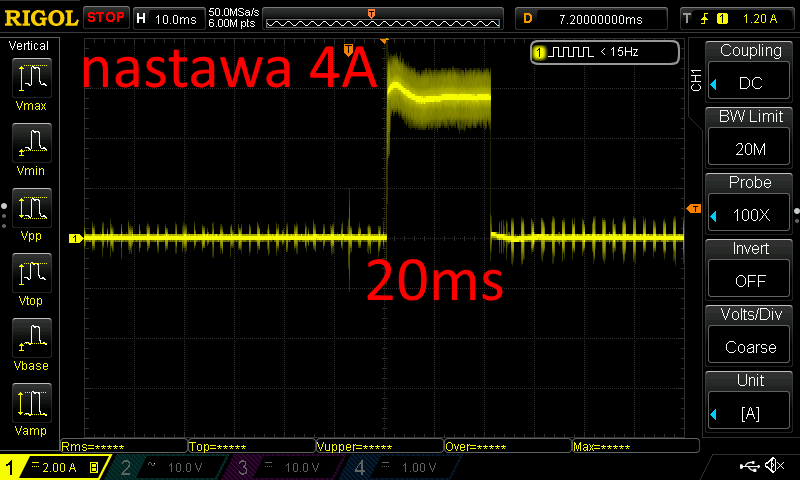Click the left menu page indicator dots

pos(4,215)
